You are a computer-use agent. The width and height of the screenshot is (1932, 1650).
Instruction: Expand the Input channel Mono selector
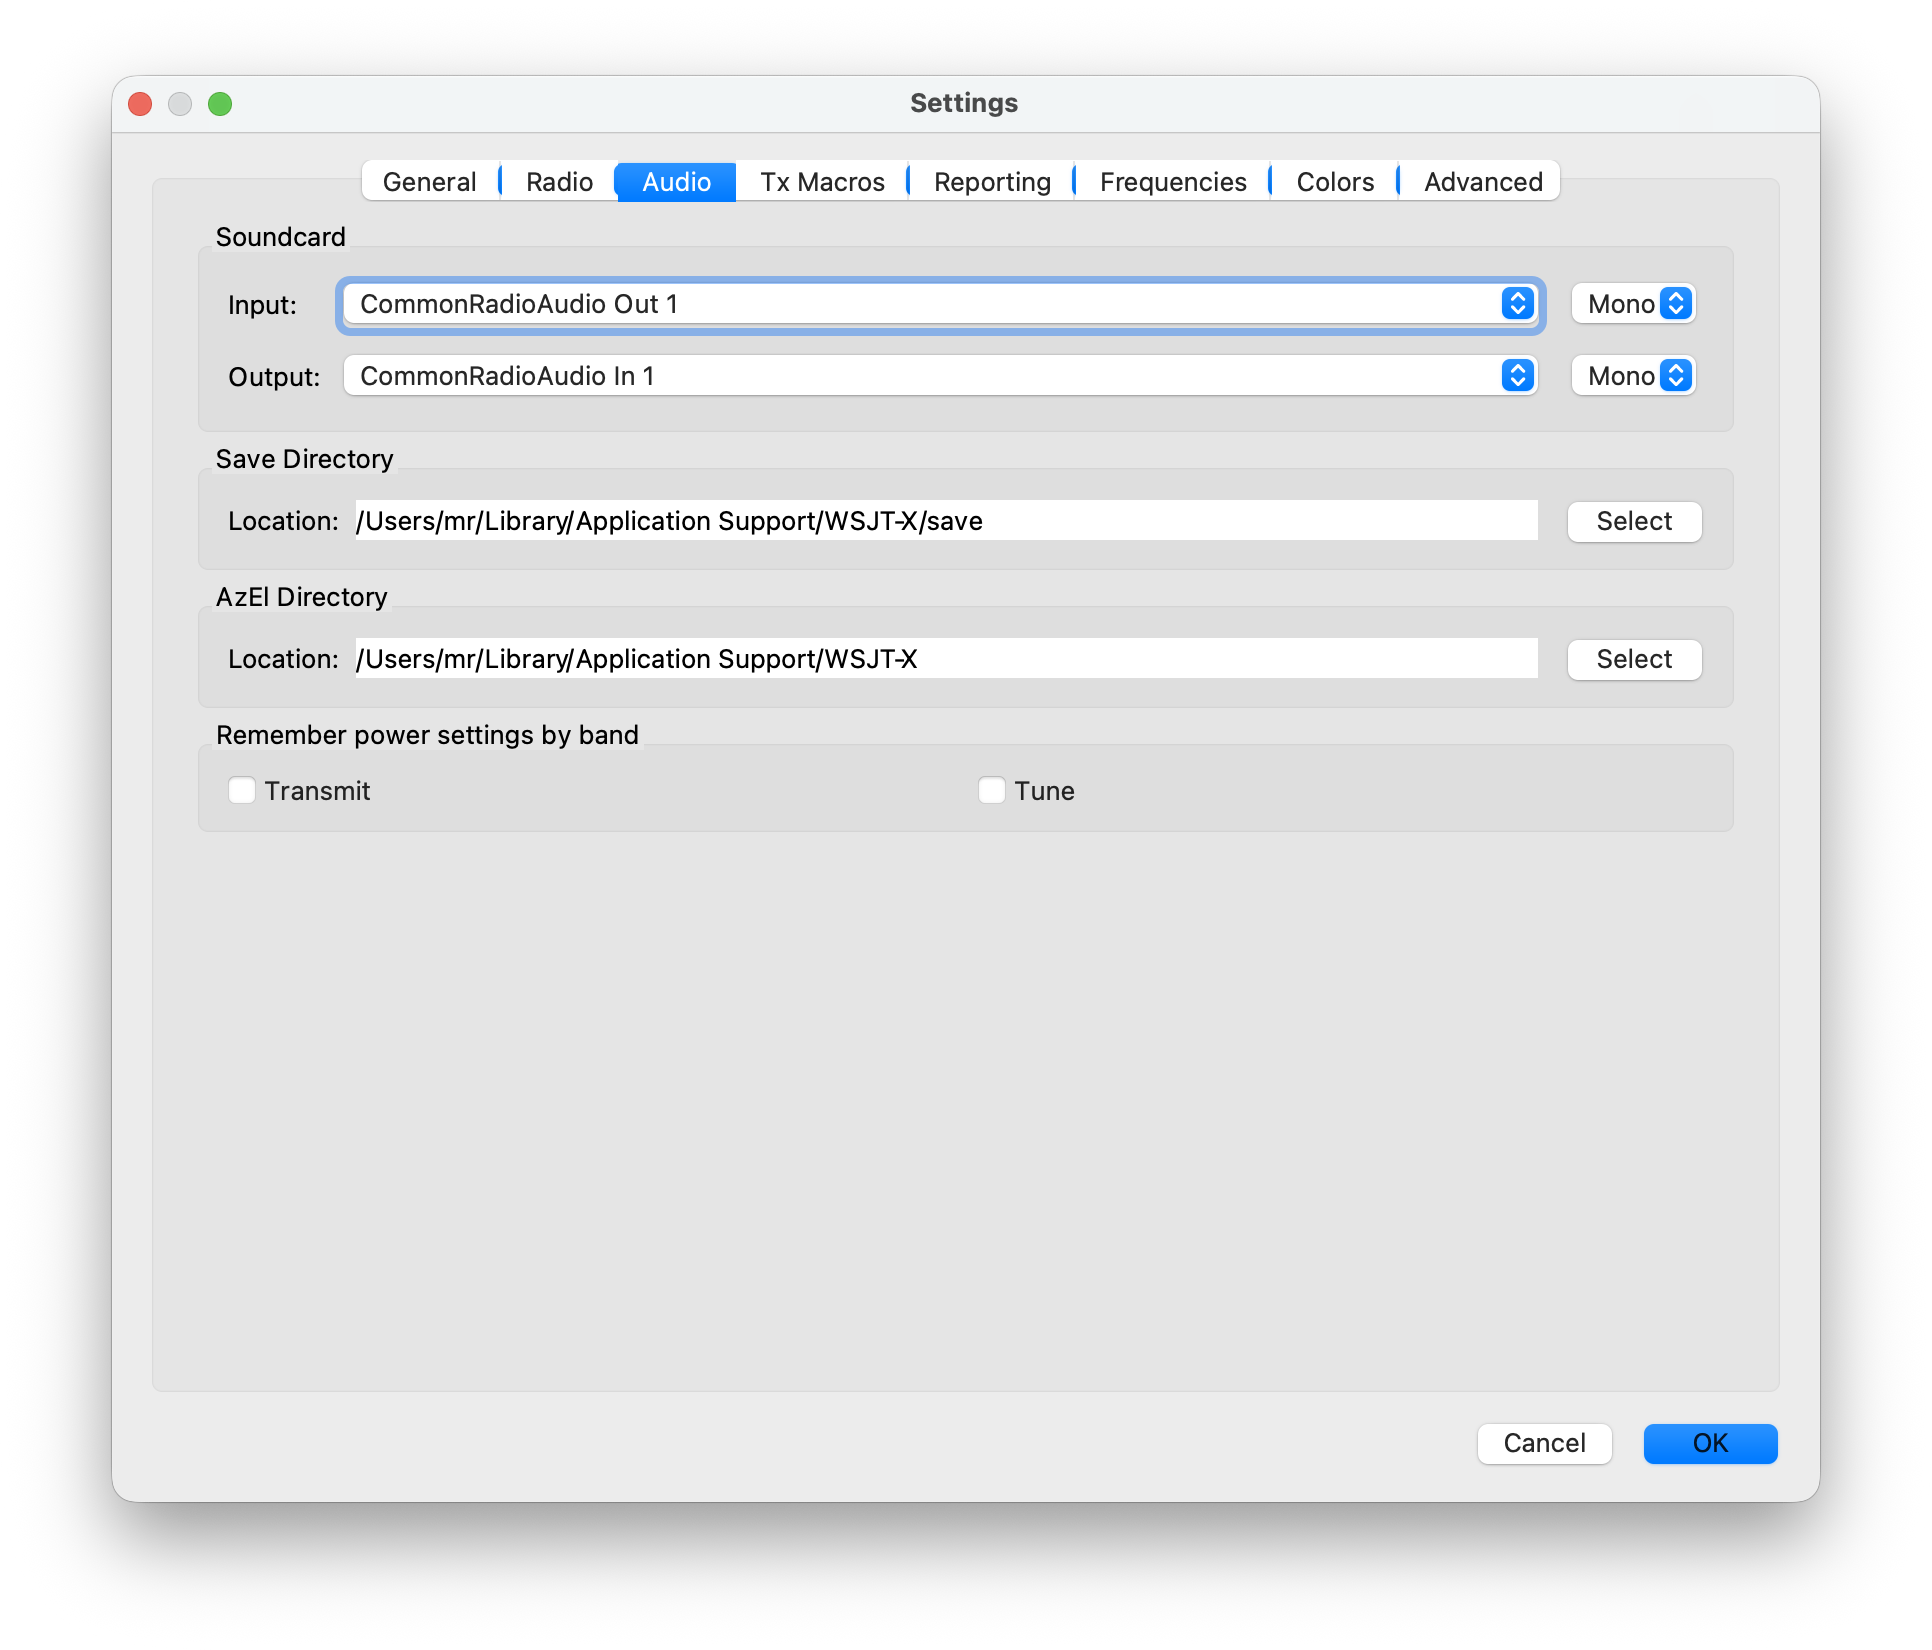coord(1634,304)
